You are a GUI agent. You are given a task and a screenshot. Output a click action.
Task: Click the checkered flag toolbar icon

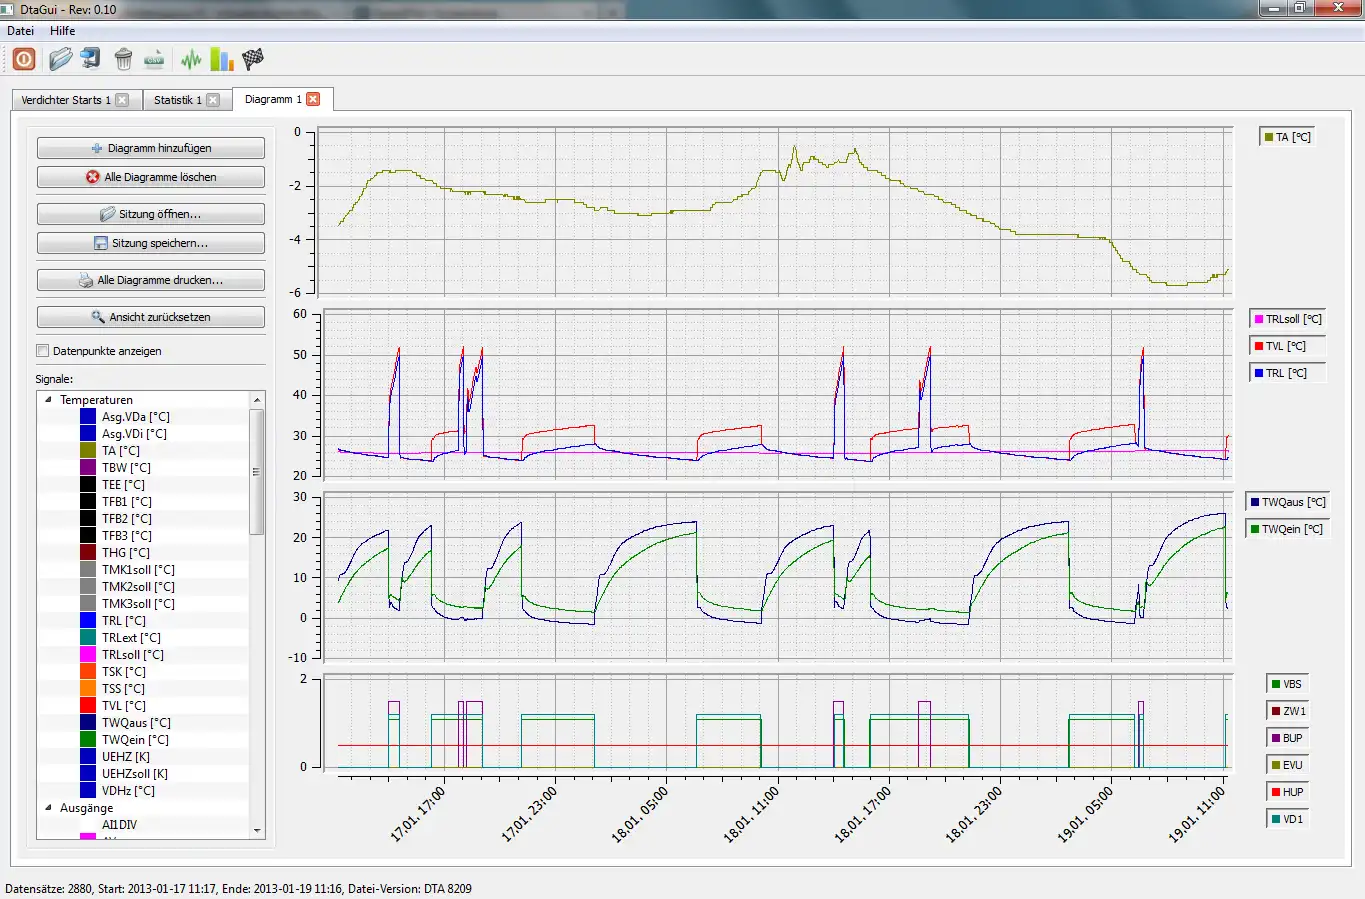coord(253,59)
